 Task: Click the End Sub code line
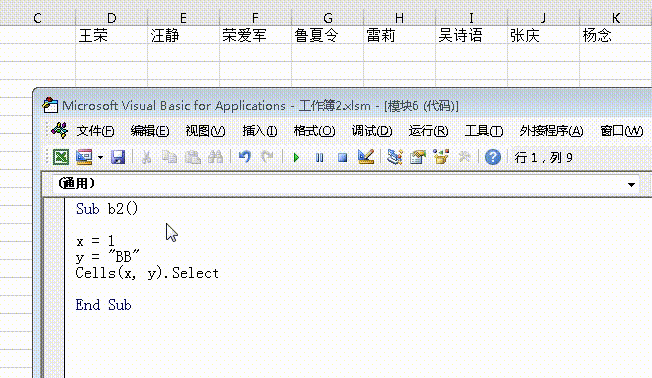coord(104,305)
